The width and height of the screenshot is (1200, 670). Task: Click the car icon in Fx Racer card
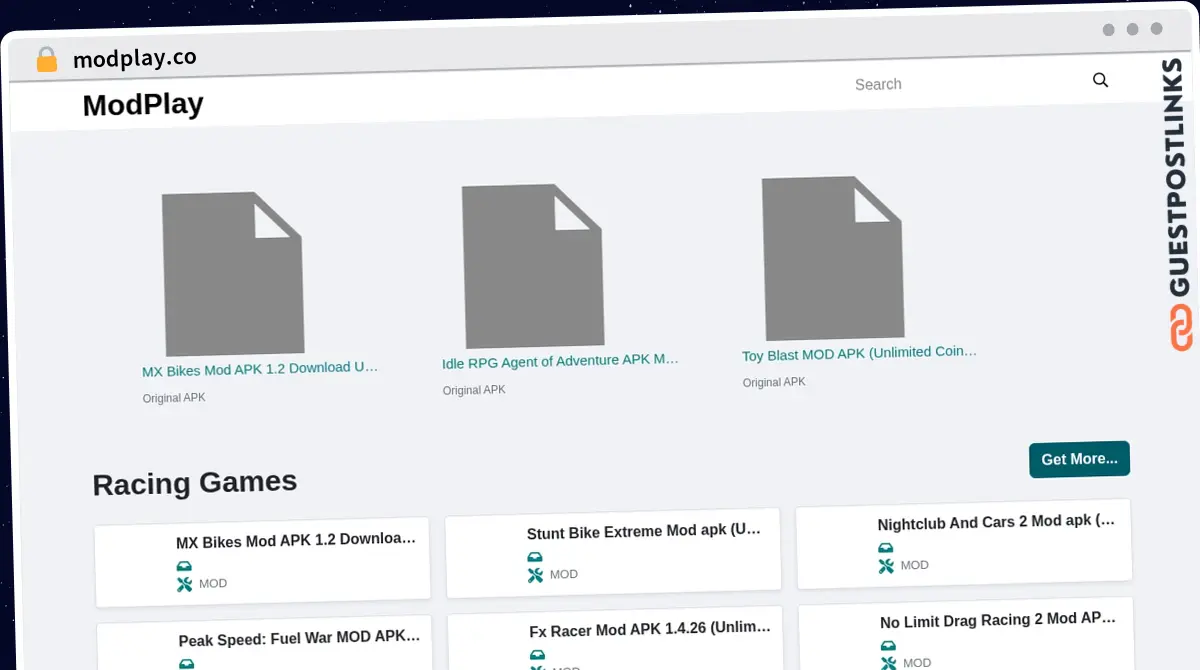(537, 654)
